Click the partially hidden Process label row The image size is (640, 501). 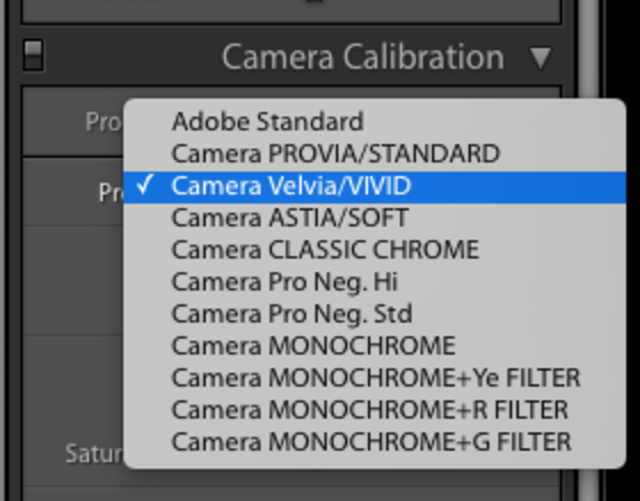(x=102, y=122)
